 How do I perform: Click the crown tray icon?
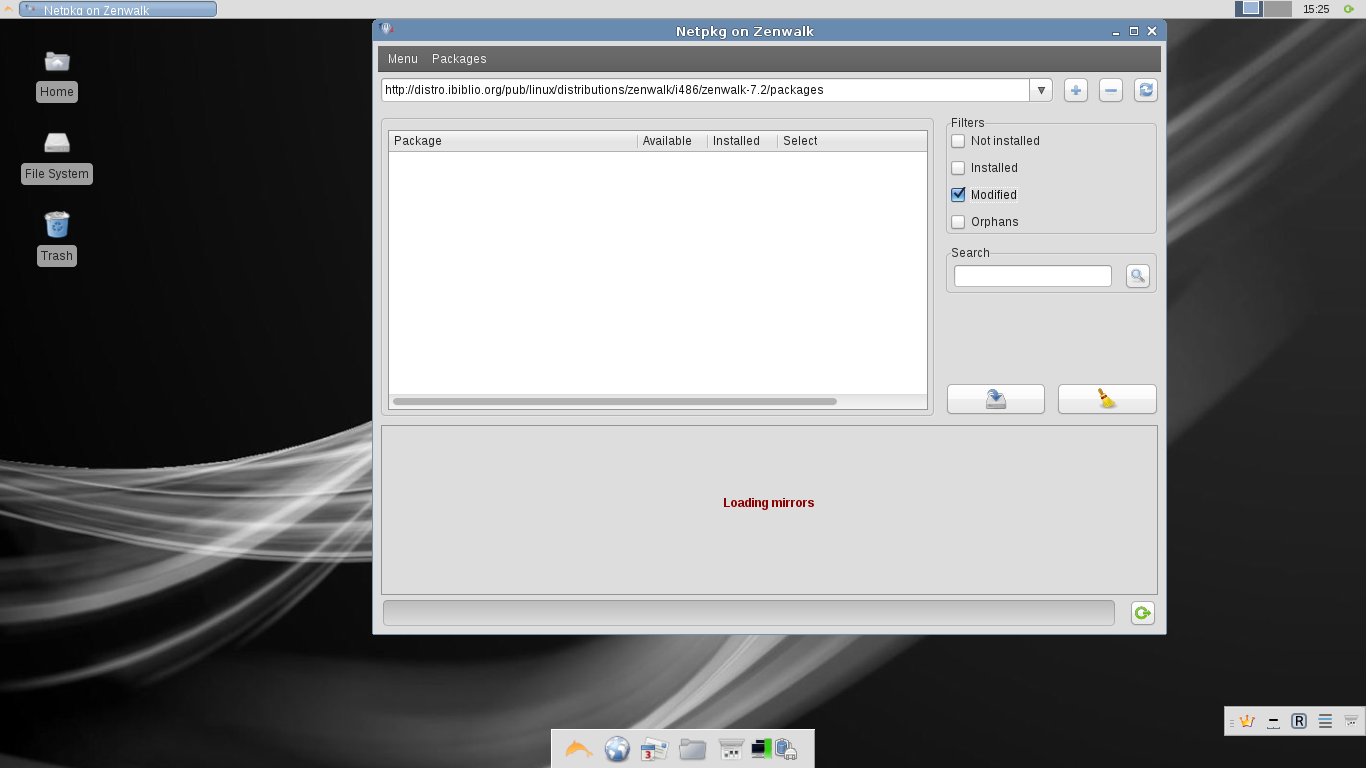coord(1247,721)
